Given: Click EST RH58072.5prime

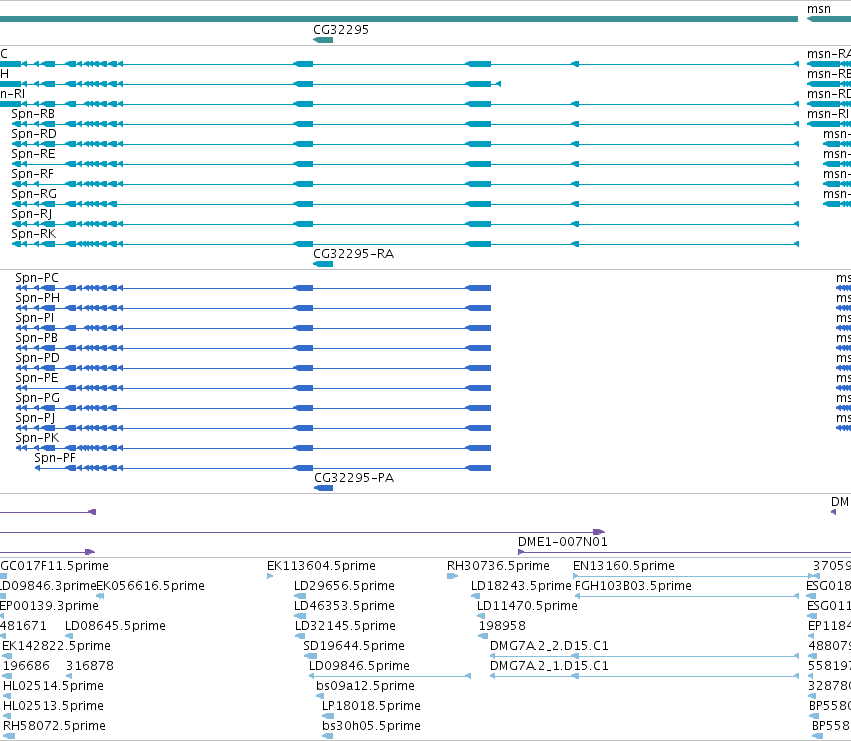Looking at the screenshot, I should coord(54,726).
